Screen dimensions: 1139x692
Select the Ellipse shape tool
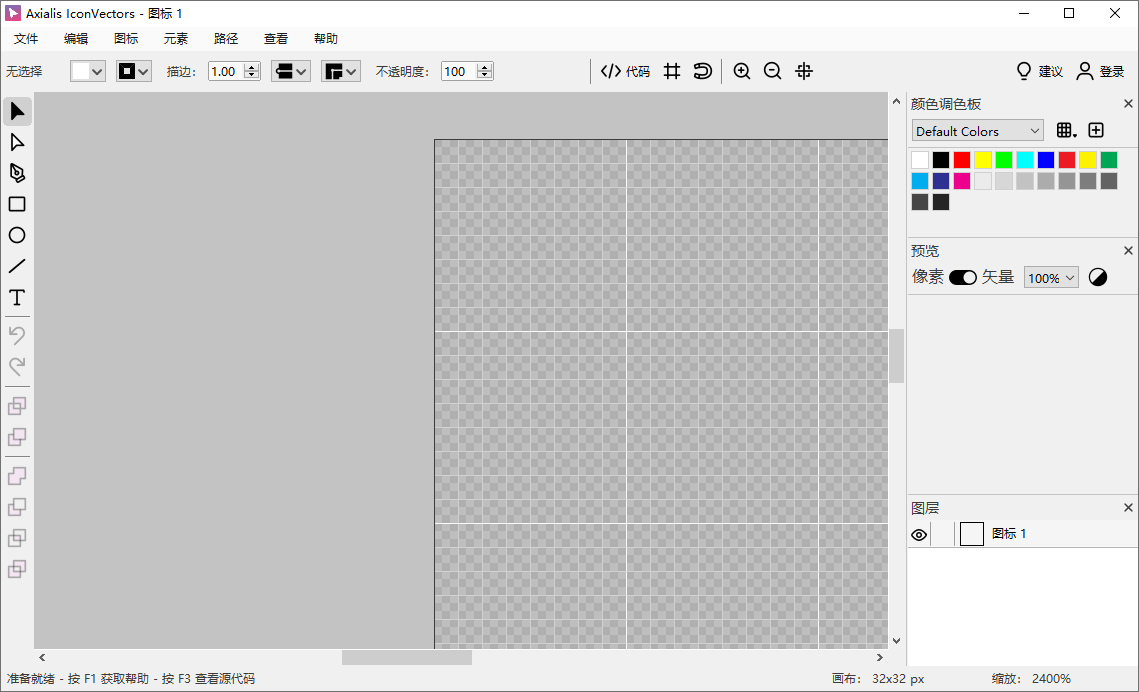point(17,235)
